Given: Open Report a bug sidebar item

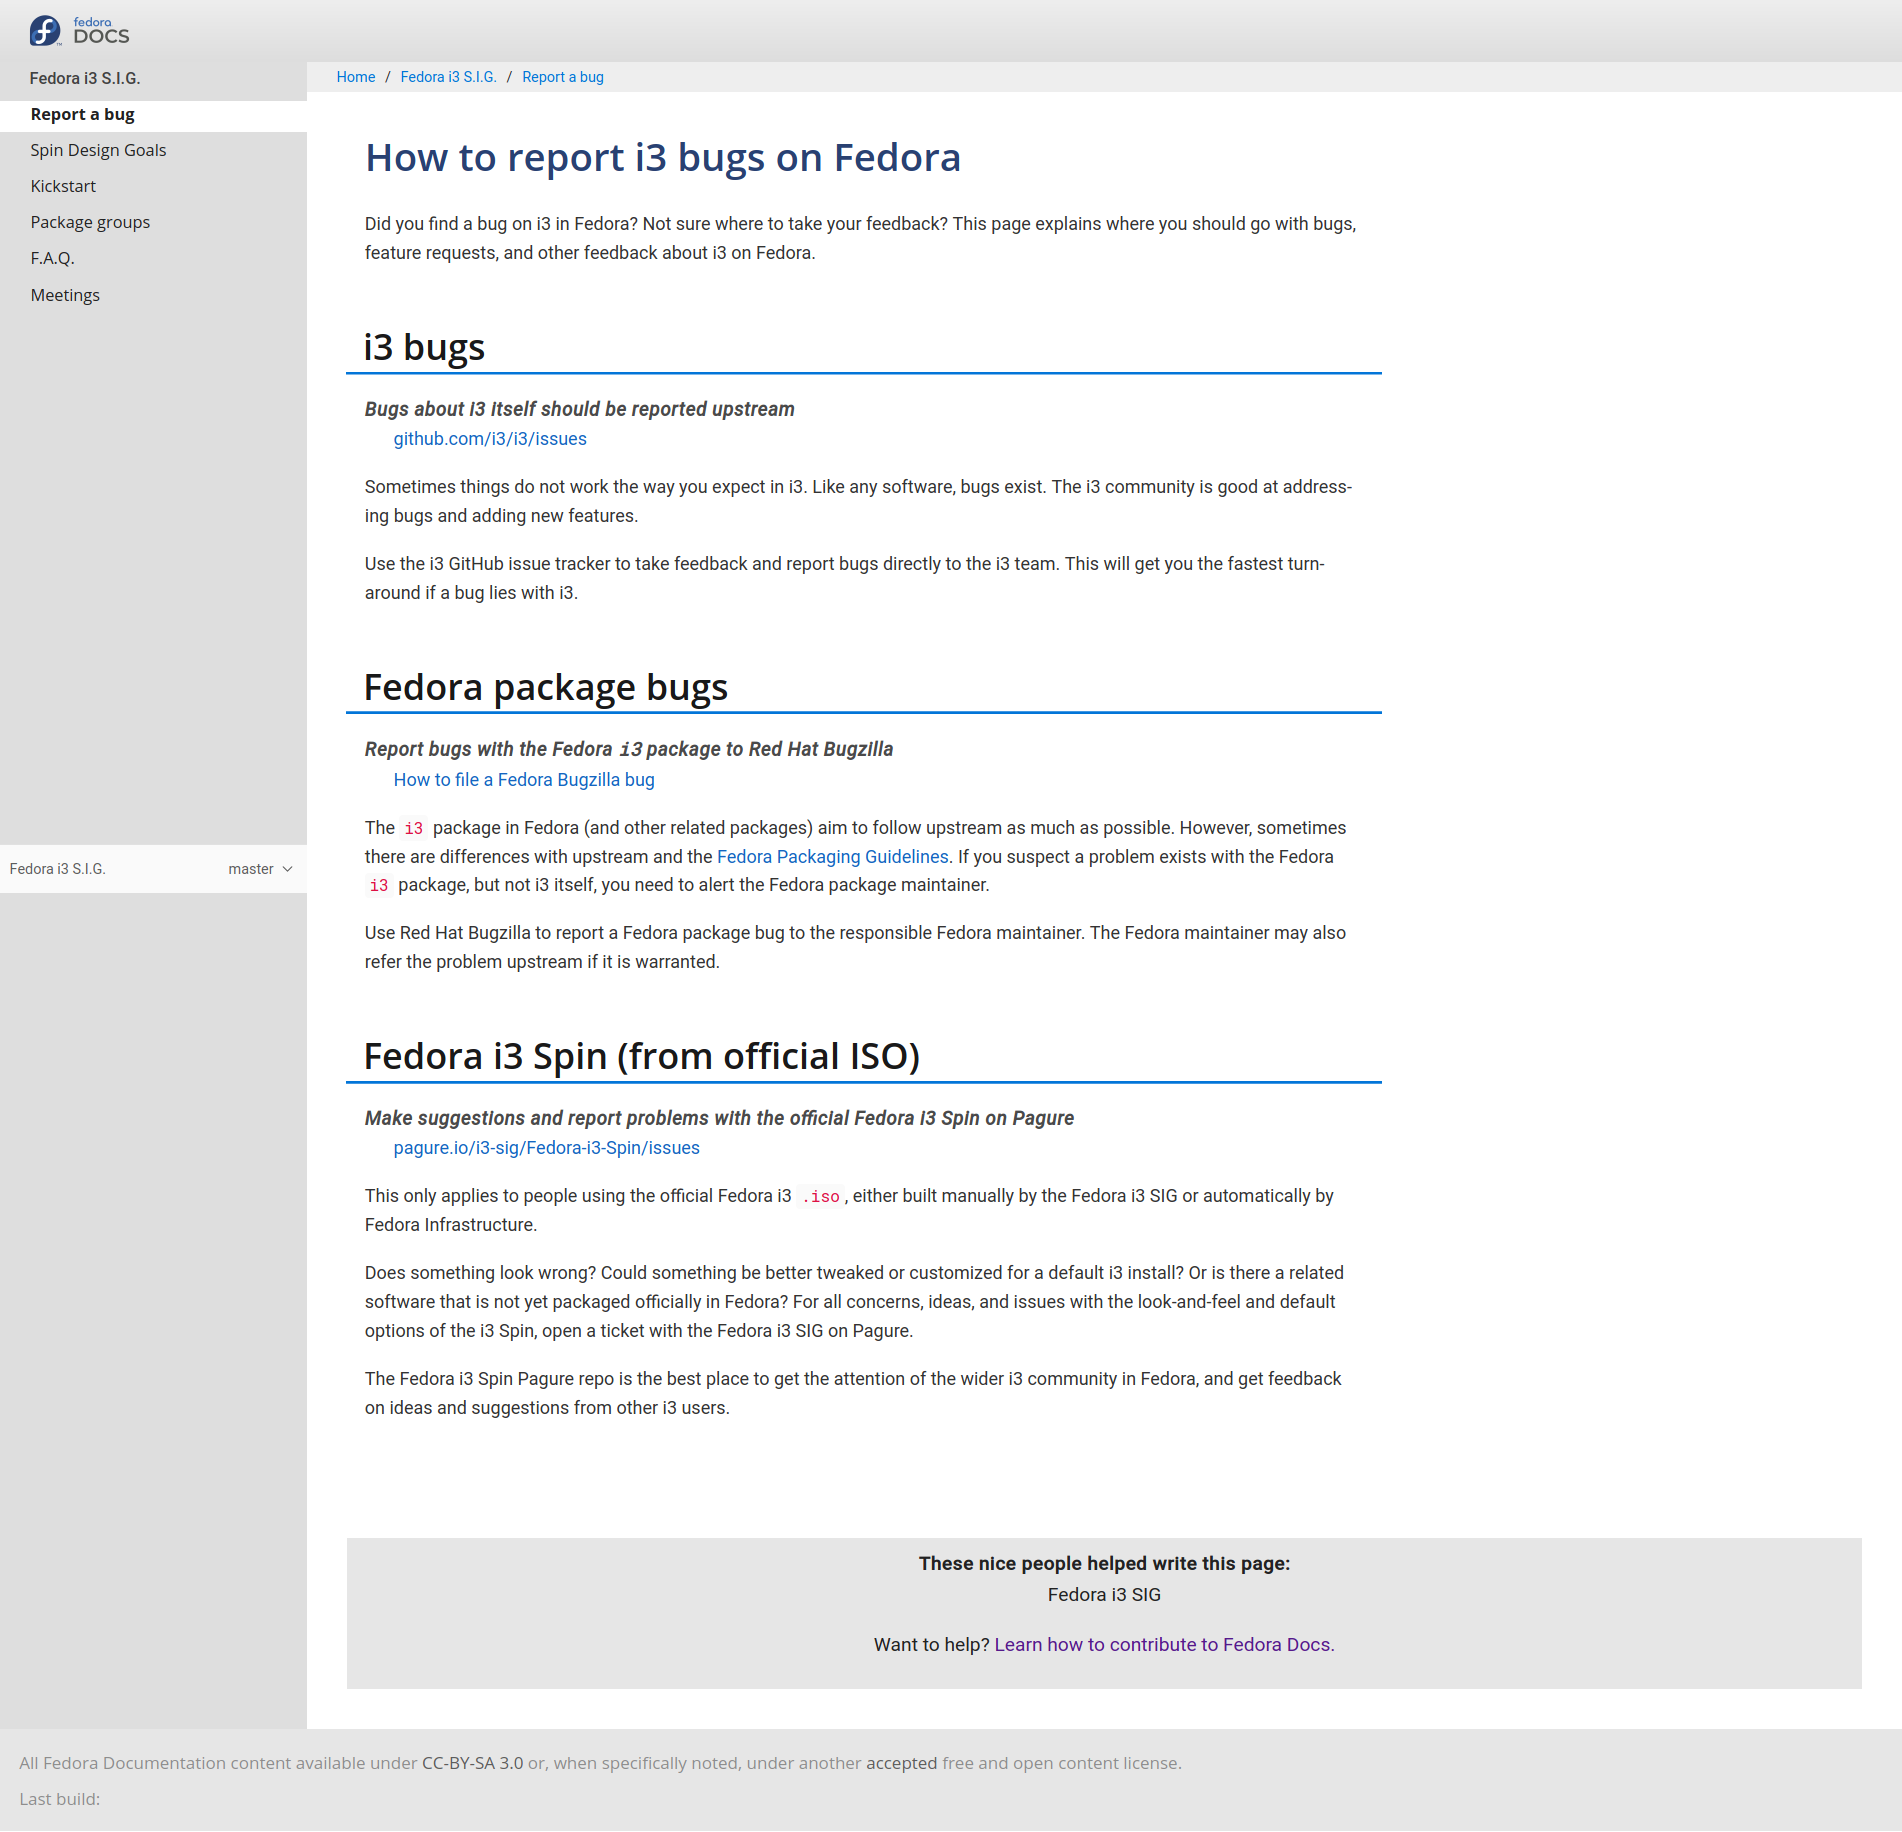Looking at the screenshot, I should tap(82, 114).
